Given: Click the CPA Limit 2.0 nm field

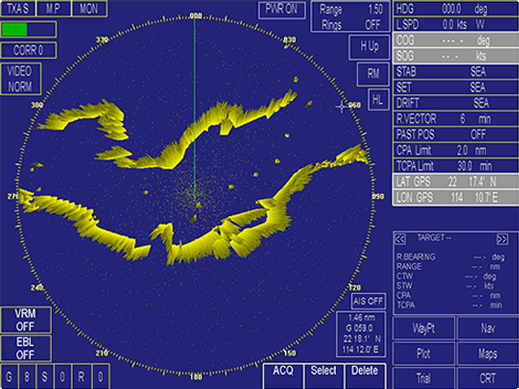Looking at the screenshot, I should click(455, 150).
